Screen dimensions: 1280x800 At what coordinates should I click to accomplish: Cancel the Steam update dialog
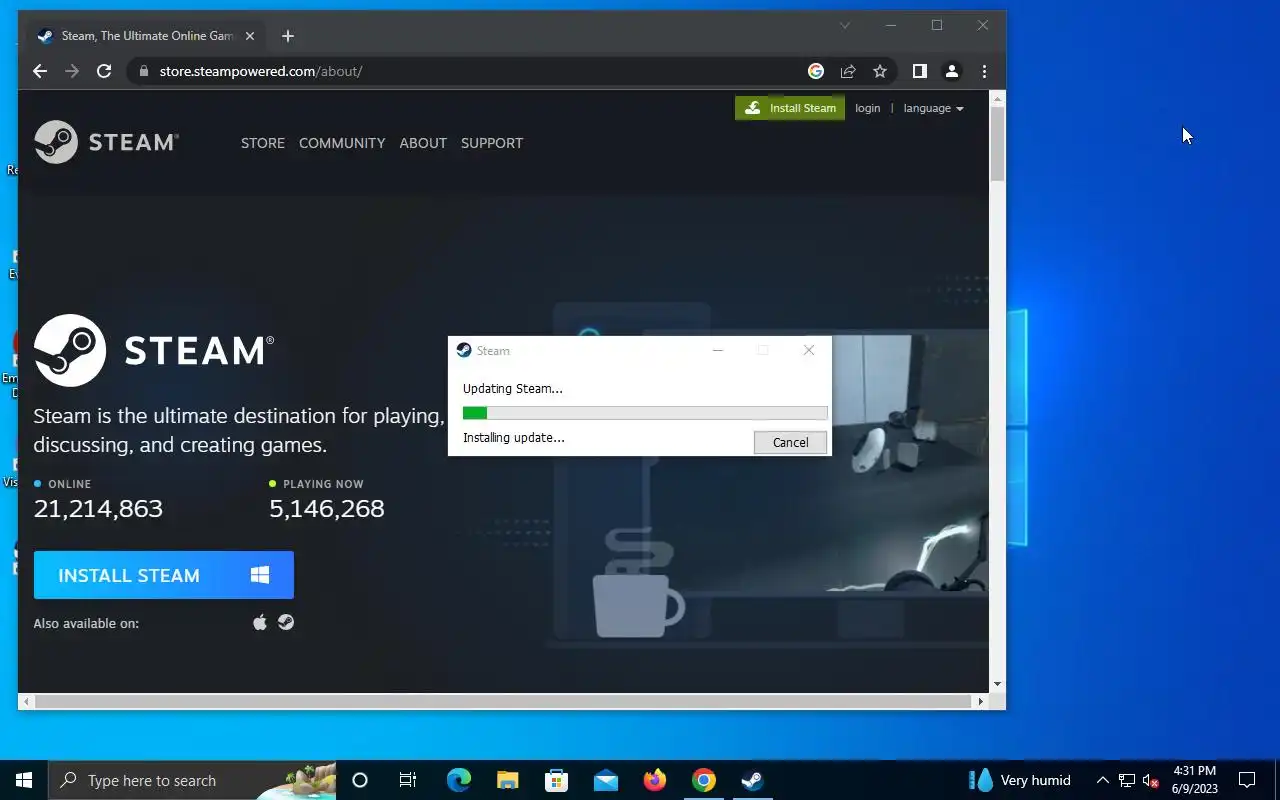point(790,442)
